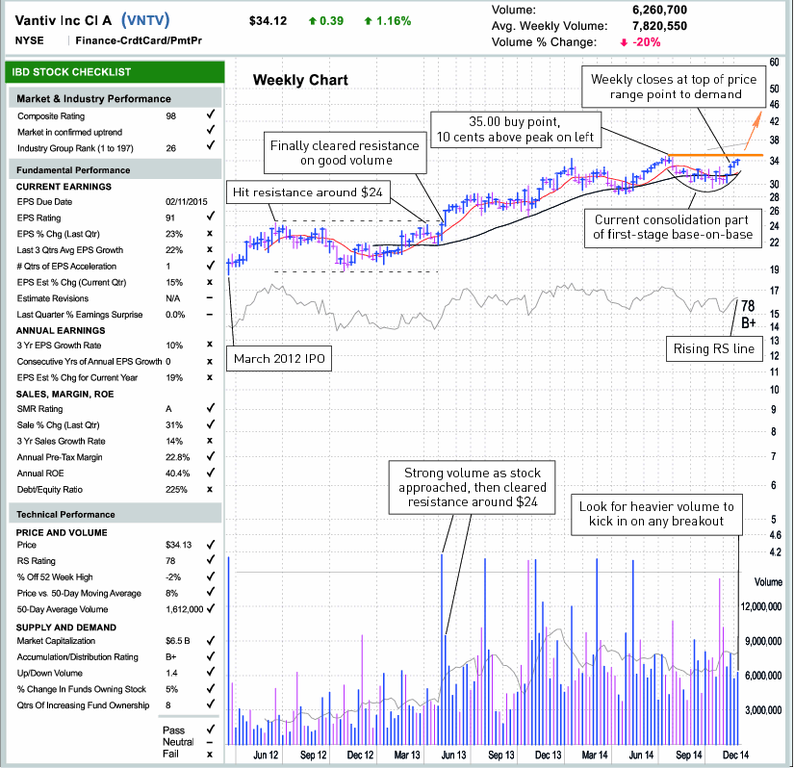Click the Annual ROE value 40.4%
This screenshot has width=794, height=768.
coord(178,473)
